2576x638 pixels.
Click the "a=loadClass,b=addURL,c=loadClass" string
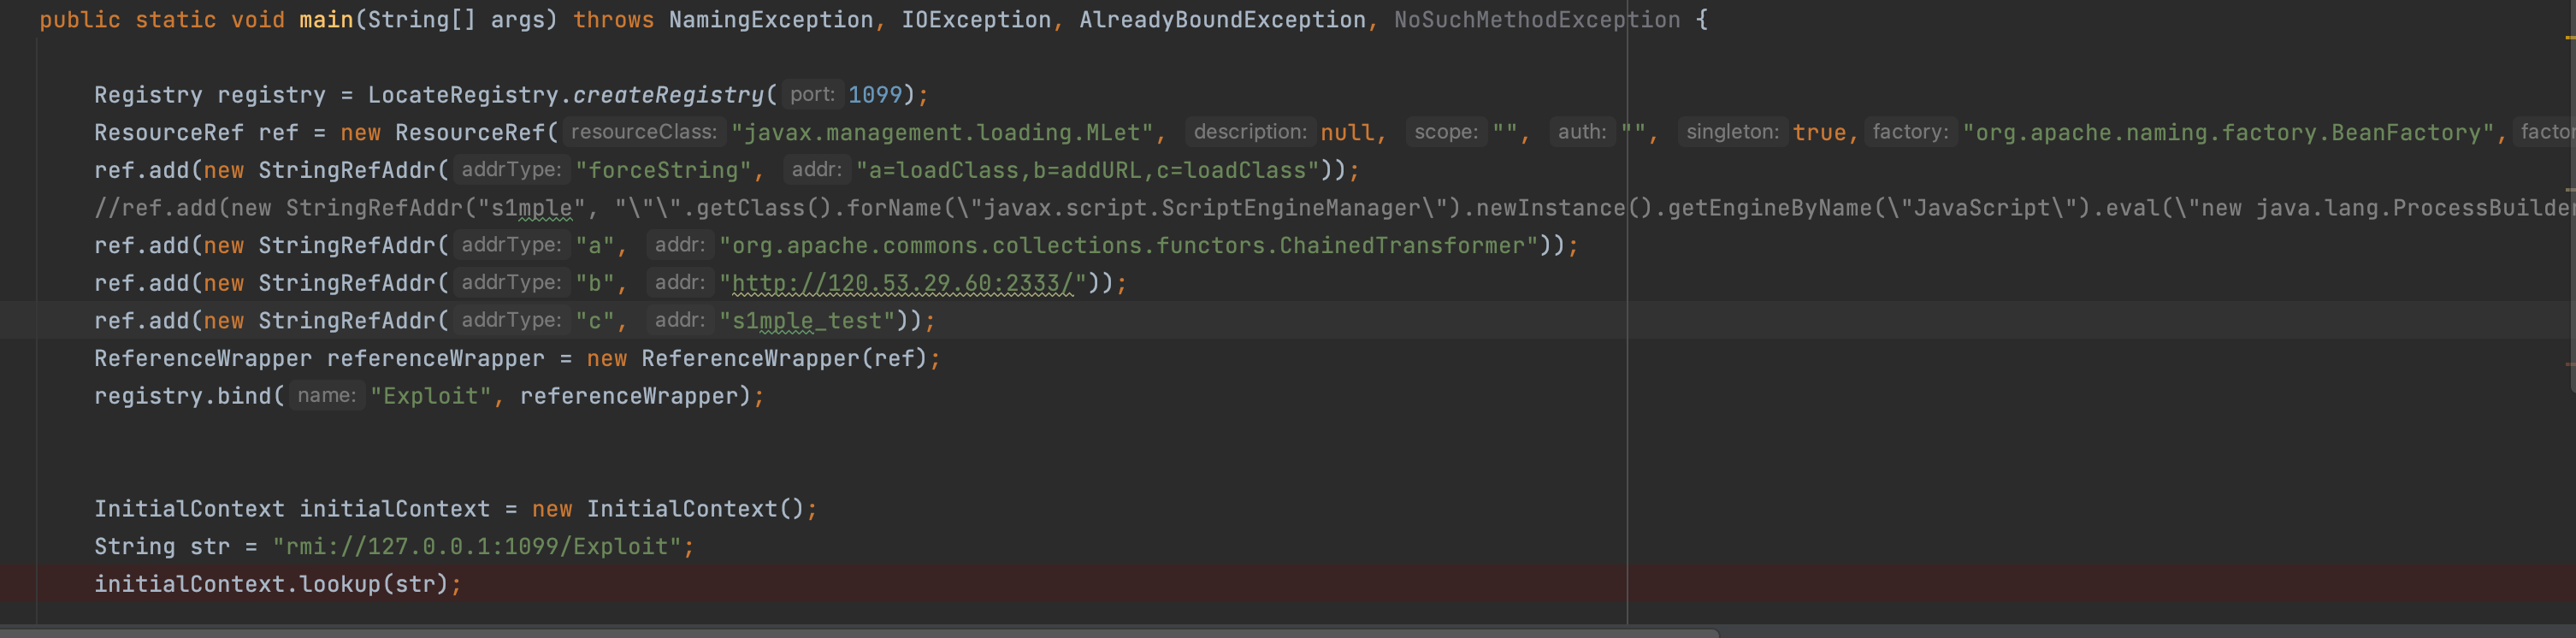pyautogui.click(x=1088, y=170)
